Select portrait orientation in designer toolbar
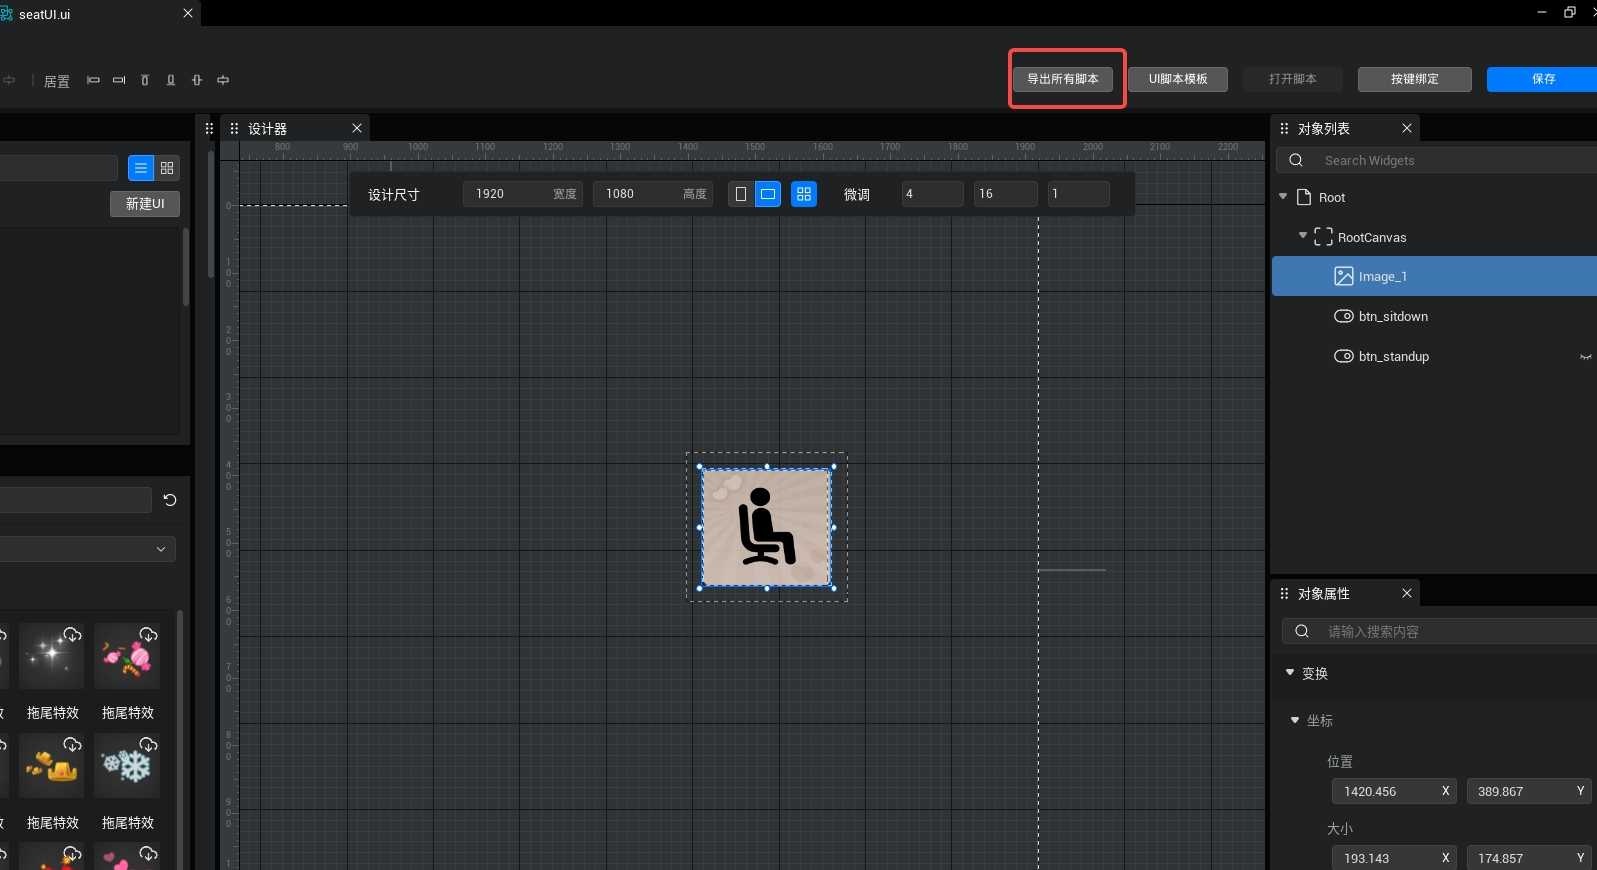This screenshot has width=1597, height=870. click(741, 194)
